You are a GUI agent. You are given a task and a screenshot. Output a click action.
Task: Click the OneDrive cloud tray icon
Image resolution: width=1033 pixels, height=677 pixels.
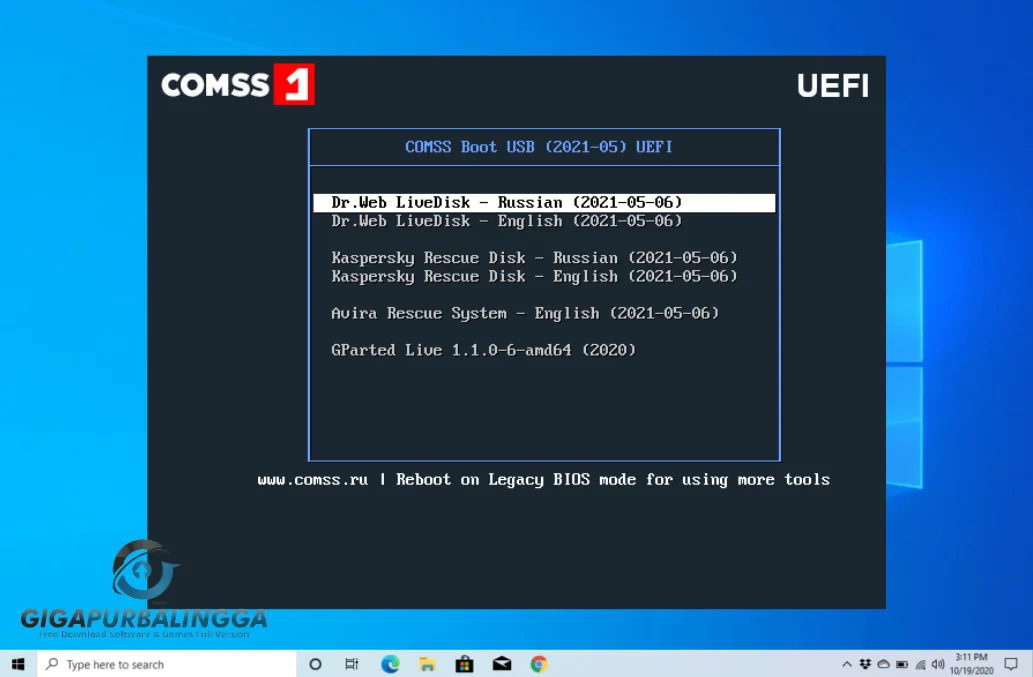tap(883, 664)
